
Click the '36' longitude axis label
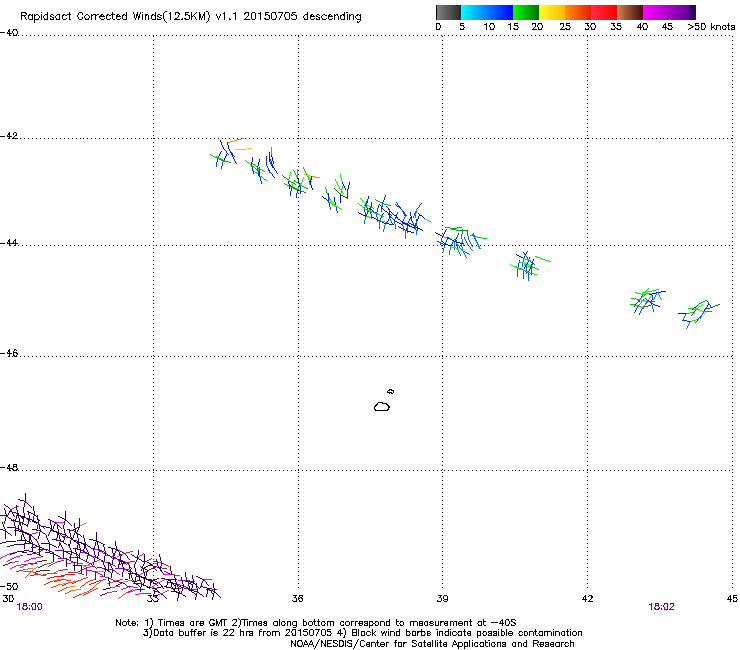[297, 599]
